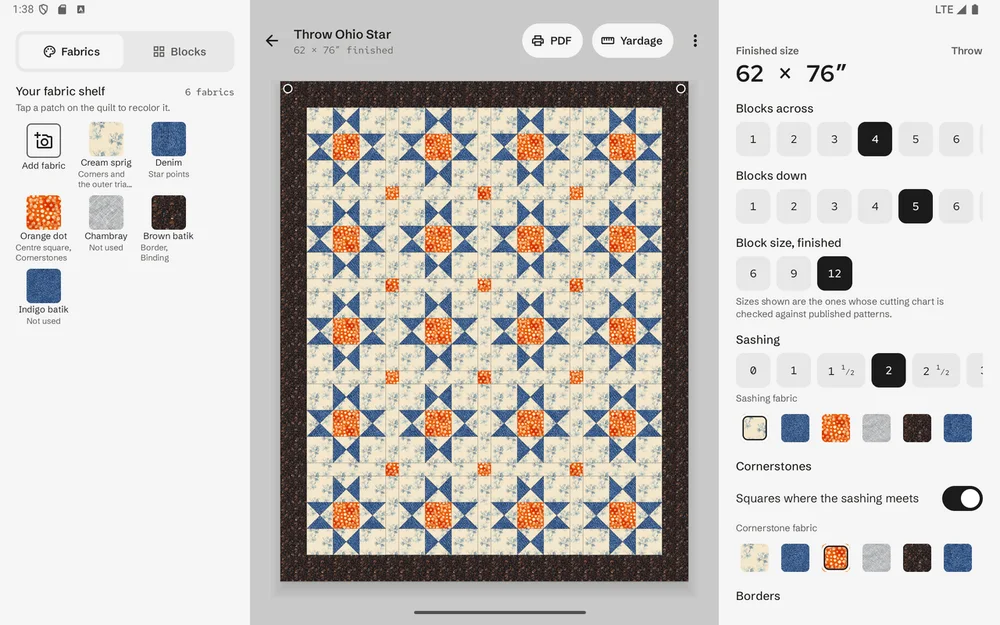
Task: Pick cream sprig as cornerstone fabric
Action: tap(754, 557)
